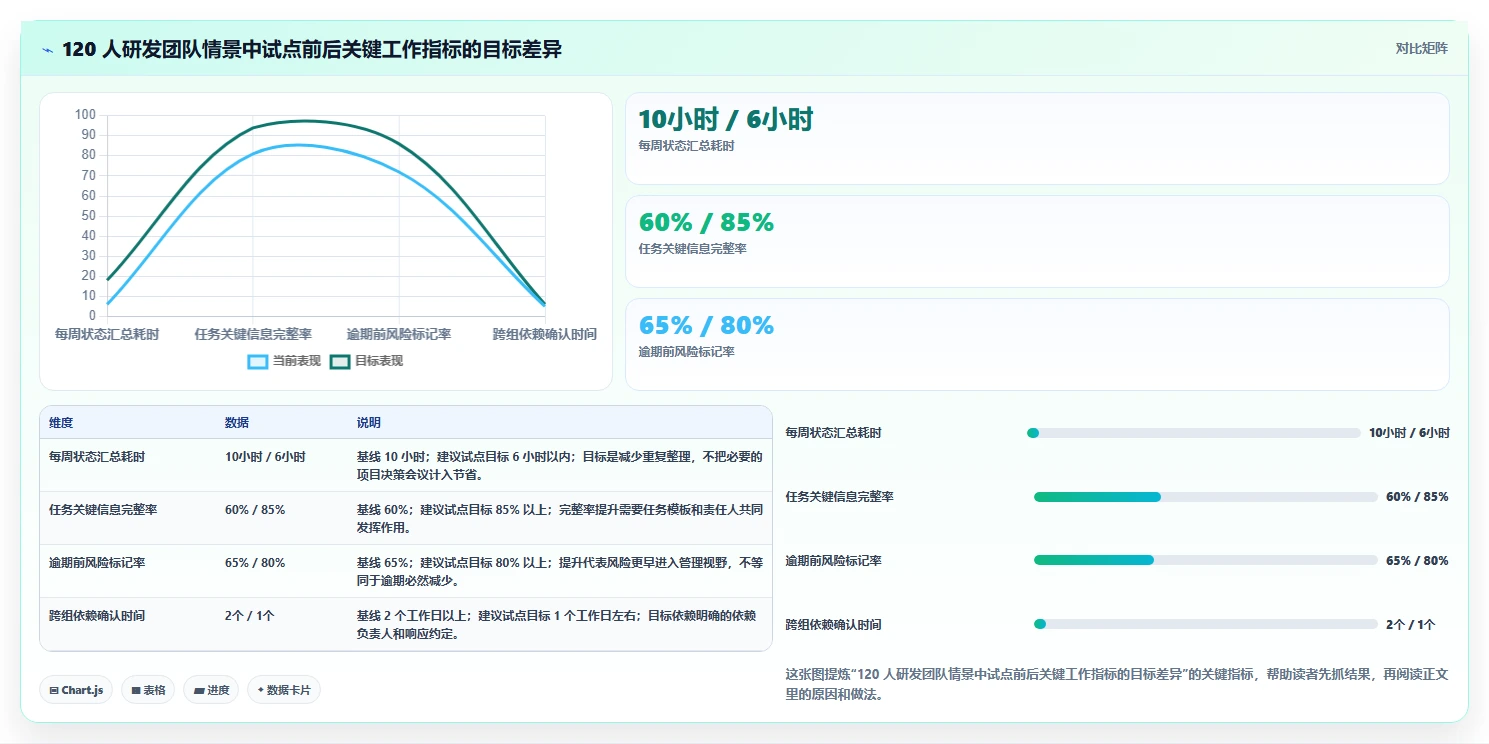1489x744 pixels.
Task: Click the dashboard title about 120 人研发团队
Action: (312, 49)
